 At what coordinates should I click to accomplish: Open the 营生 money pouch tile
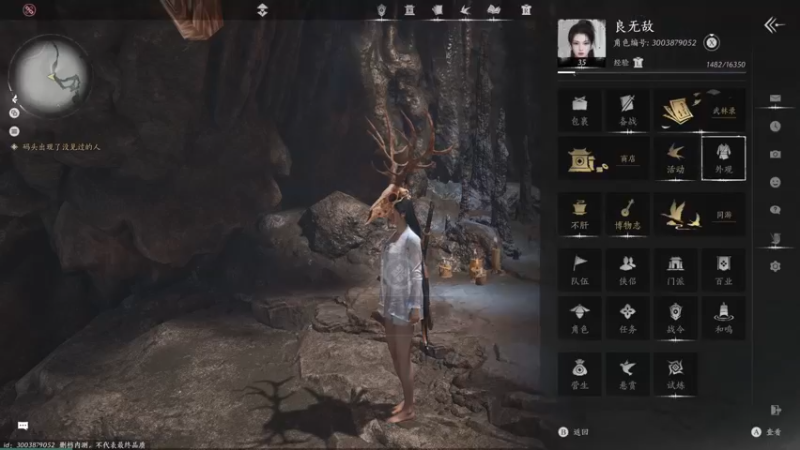click(x=580, y=374)
